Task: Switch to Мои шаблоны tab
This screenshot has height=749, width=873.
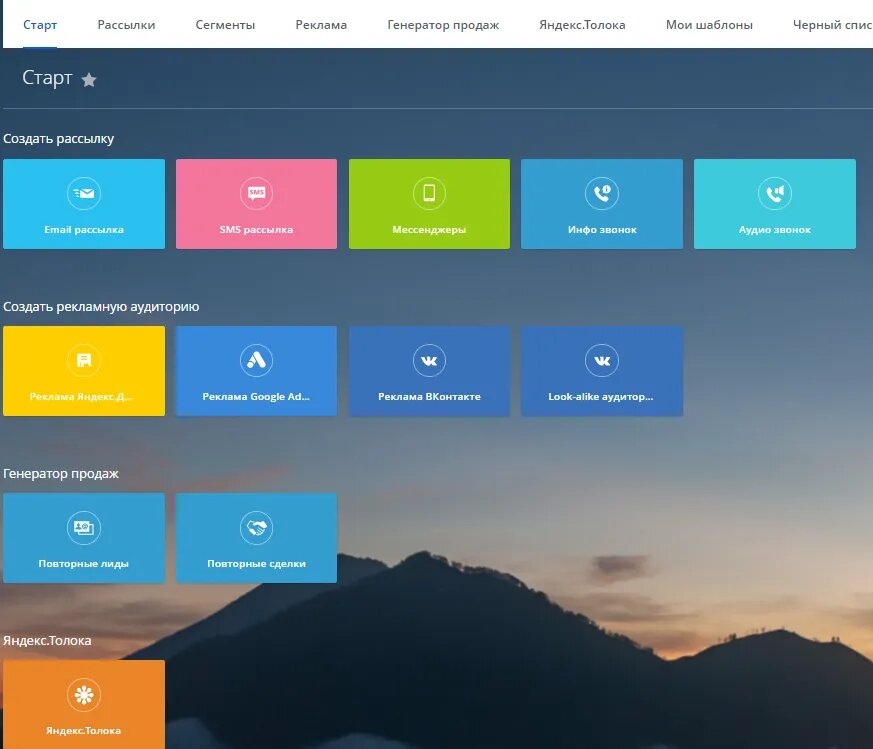Action: [x=709, y=25]
